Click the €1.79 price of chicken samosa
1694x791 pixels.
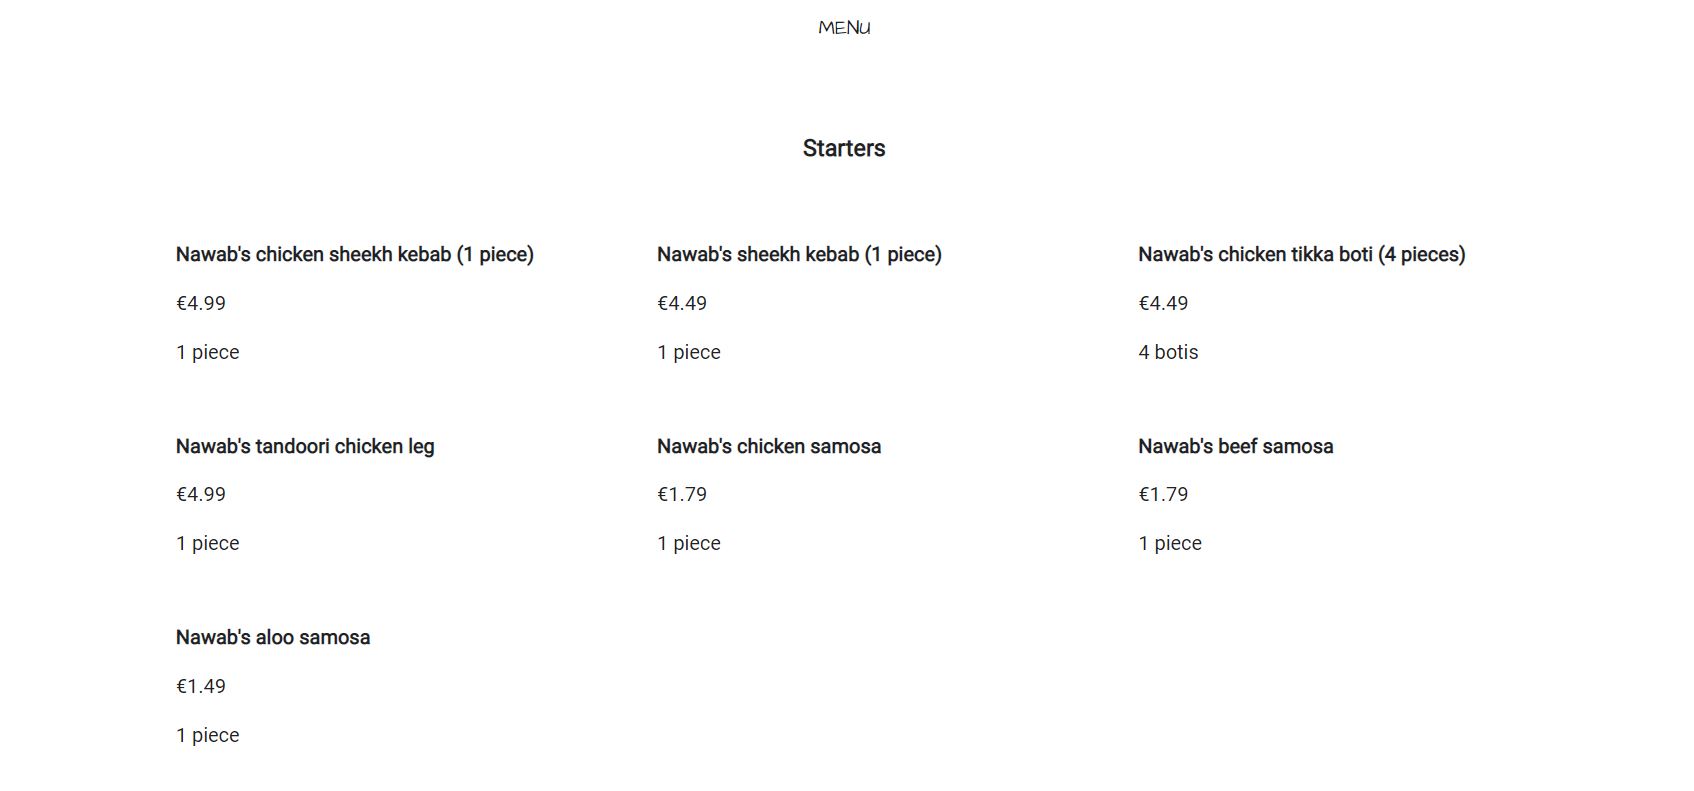tap(682, 494)
